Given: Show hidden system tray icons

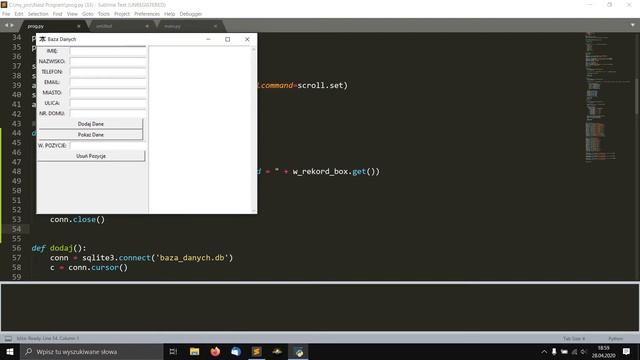Looking at the screenshot, I should (544, 351).
